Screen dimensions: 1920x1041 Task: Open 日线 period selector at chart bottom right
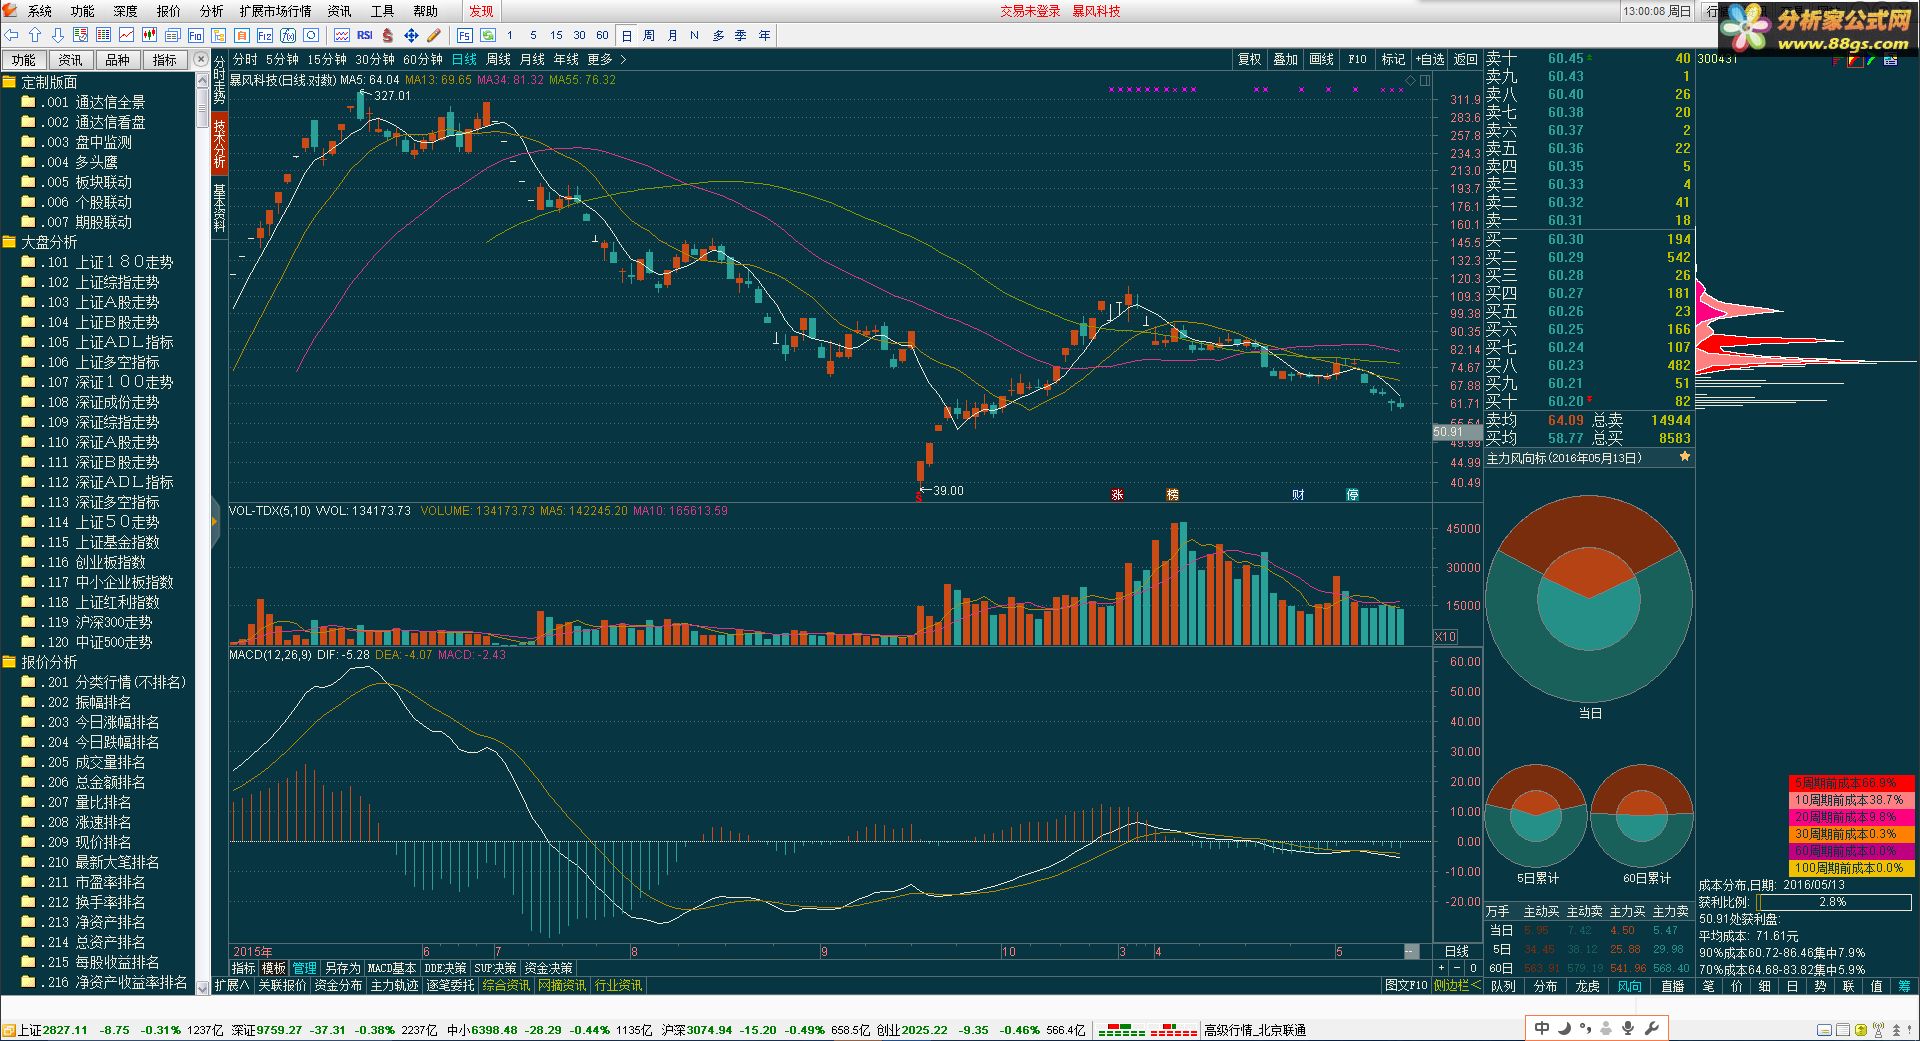tap(1456, 951)
